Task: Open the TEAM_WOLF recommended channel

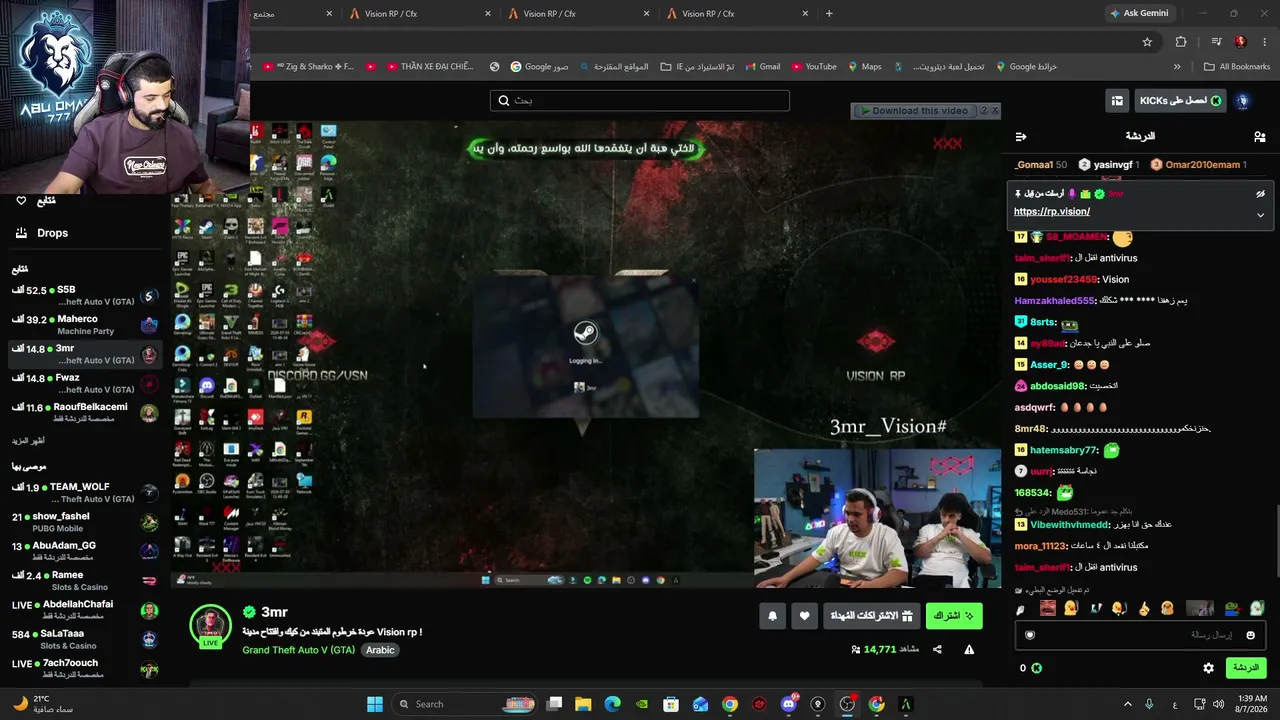Action: [83, 493]
